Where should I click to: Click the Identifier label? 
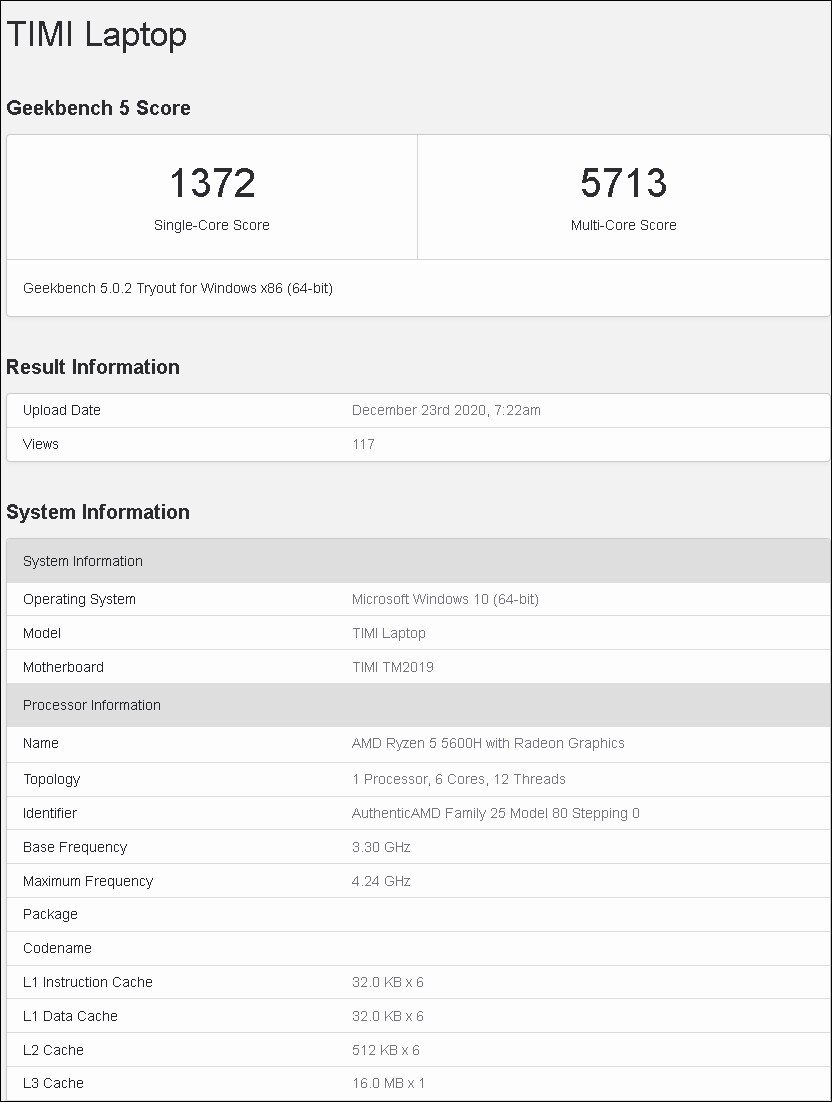(x=50, y=813)
